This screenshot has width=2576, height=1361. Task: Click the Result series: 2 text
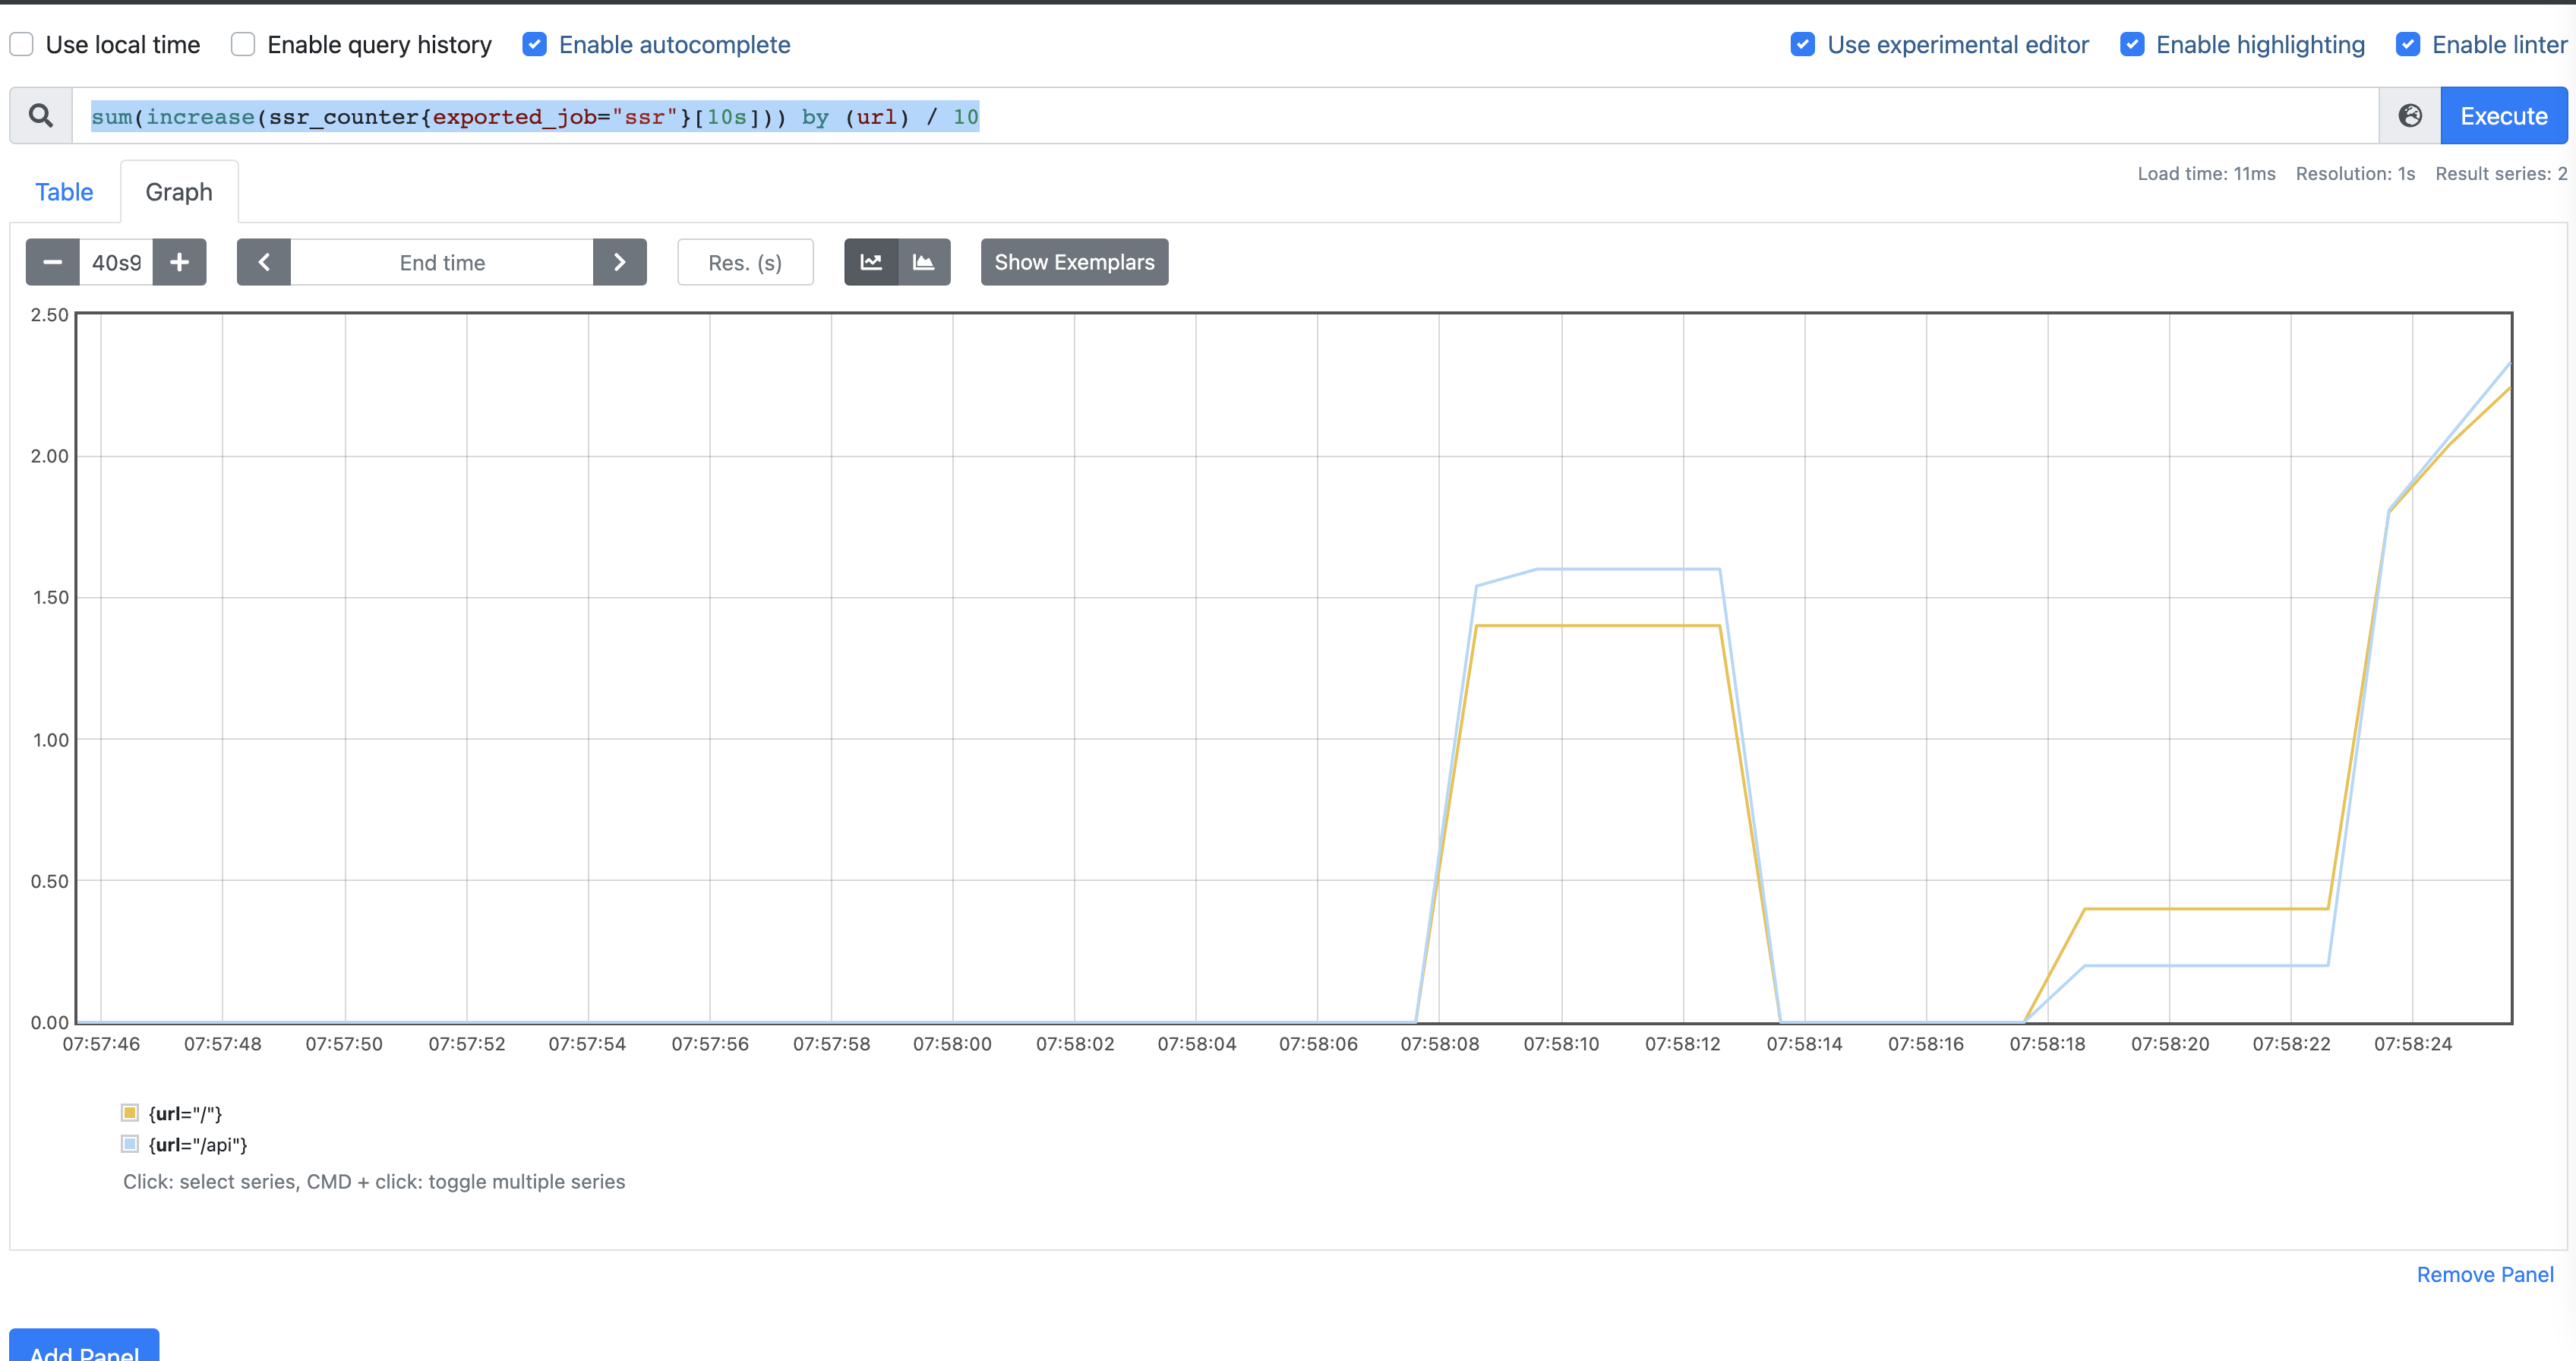[2501, 174]
